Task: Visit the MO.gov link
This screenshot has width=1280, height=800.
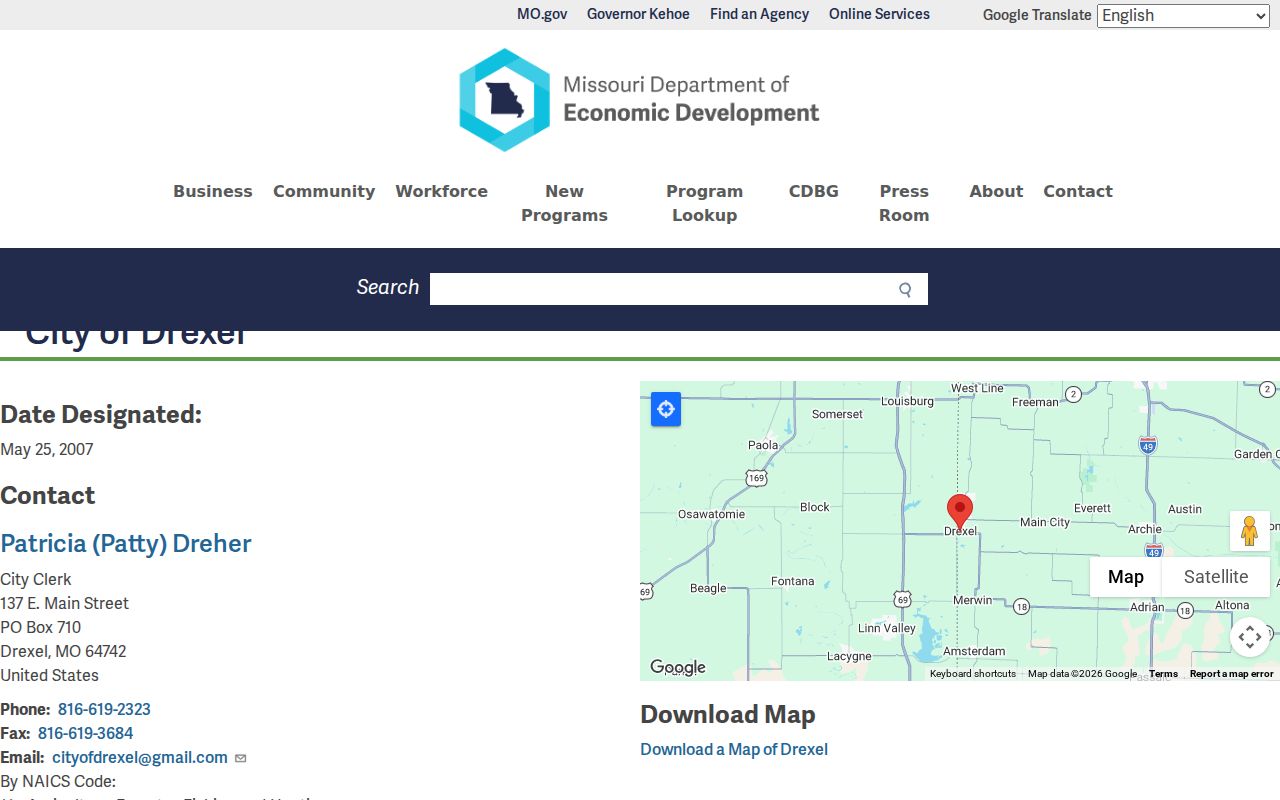Action: click(x=542, y=14)
